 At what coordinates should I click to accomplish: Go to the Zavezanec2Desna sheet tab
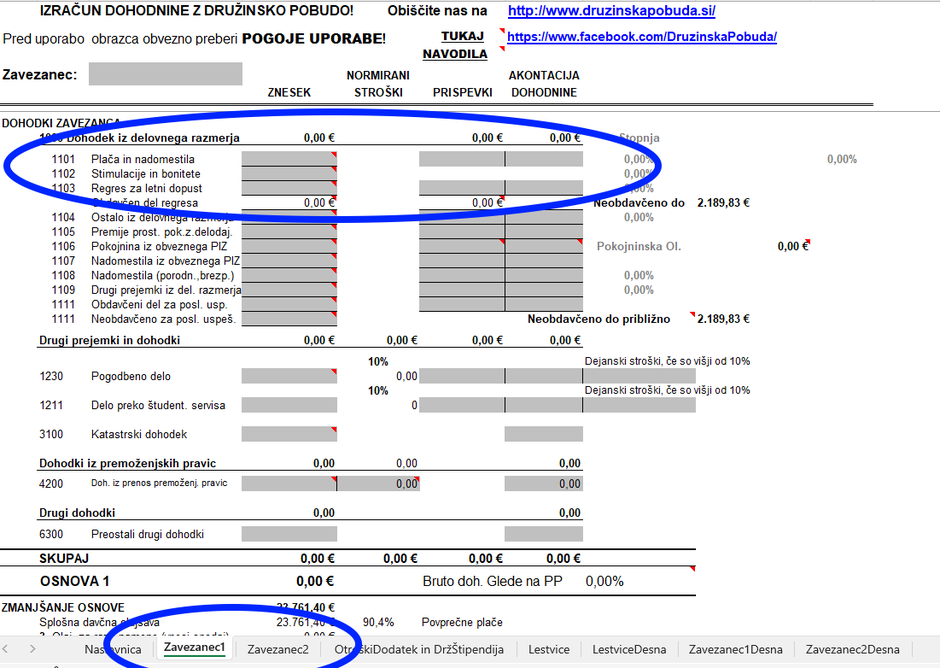[852, 649]
